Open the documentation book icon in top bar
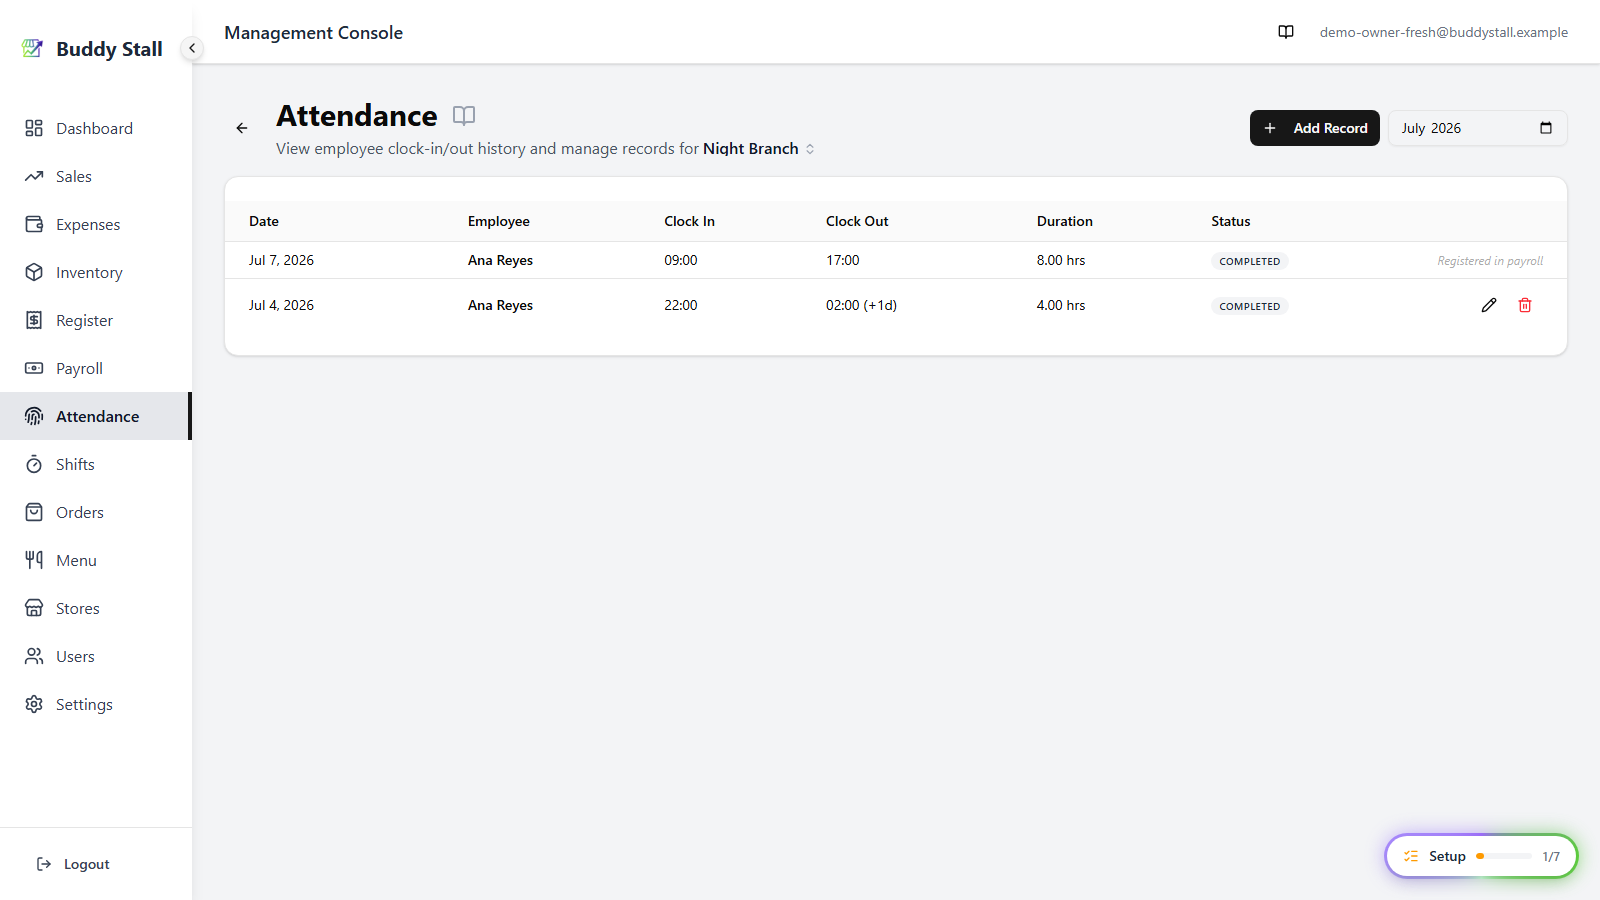1600x900 pixels. 1286,32
